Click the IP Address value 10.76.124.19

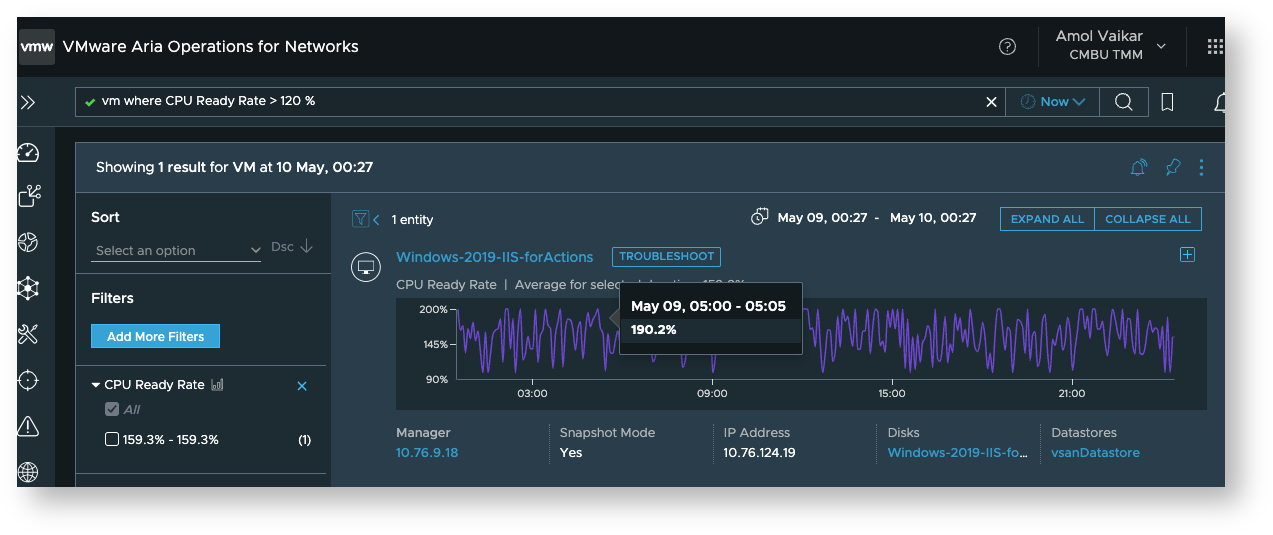[x=759, y=453]
